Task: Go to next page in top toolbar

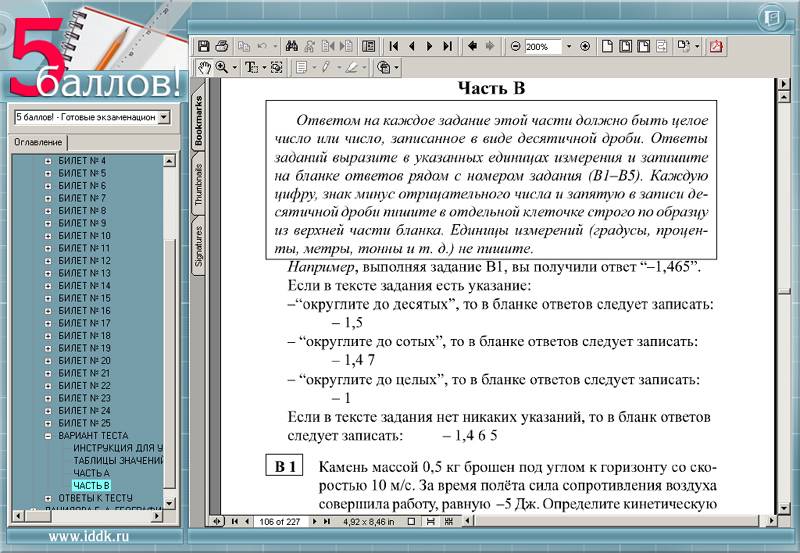Action: point(430,46)
